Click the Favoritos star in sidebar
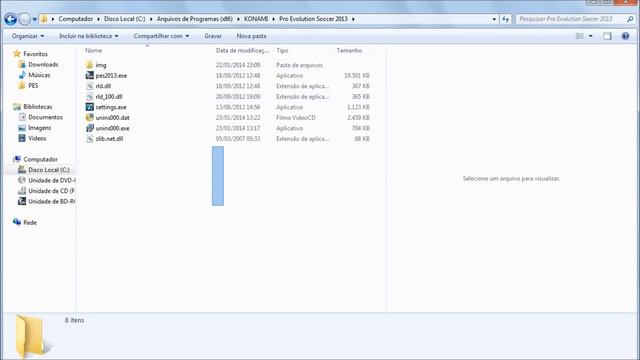Screen dimensions: 640x360 tap(17, 53)
